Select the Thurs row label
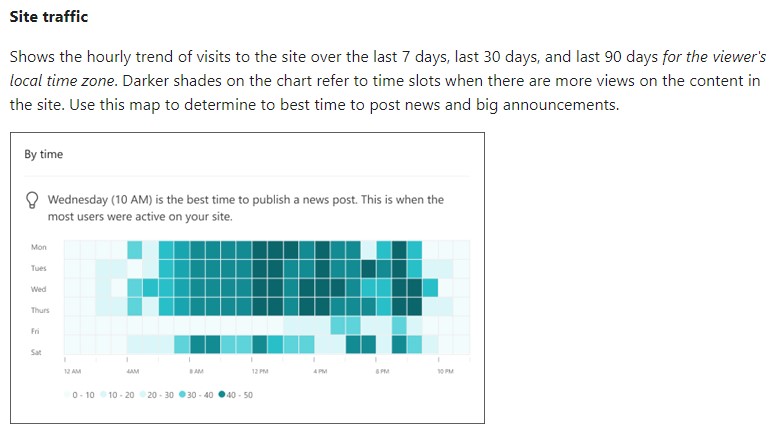The image size is (780, 428). point(39,310)
